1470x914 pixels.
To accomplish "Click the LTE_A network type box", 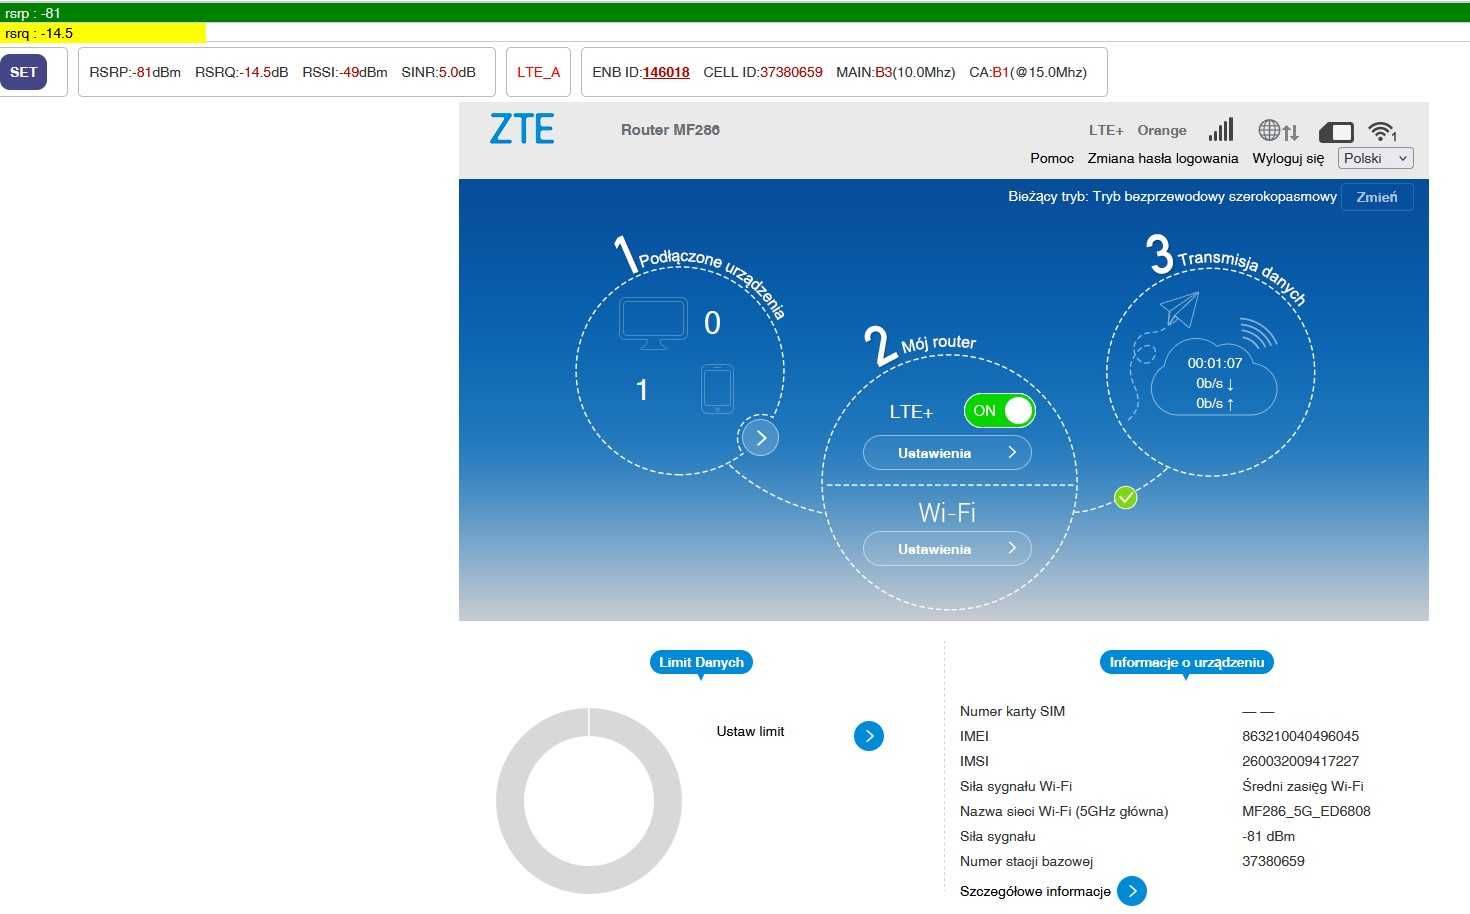I will [538, 72].
